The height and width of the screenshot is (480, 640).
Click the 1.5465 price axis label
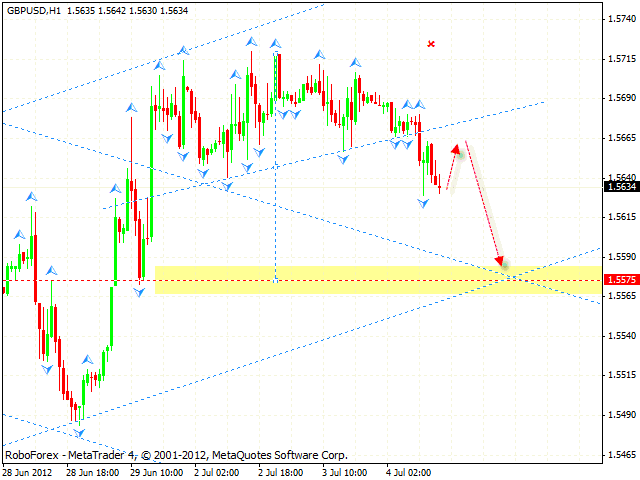tap(622, 454)
